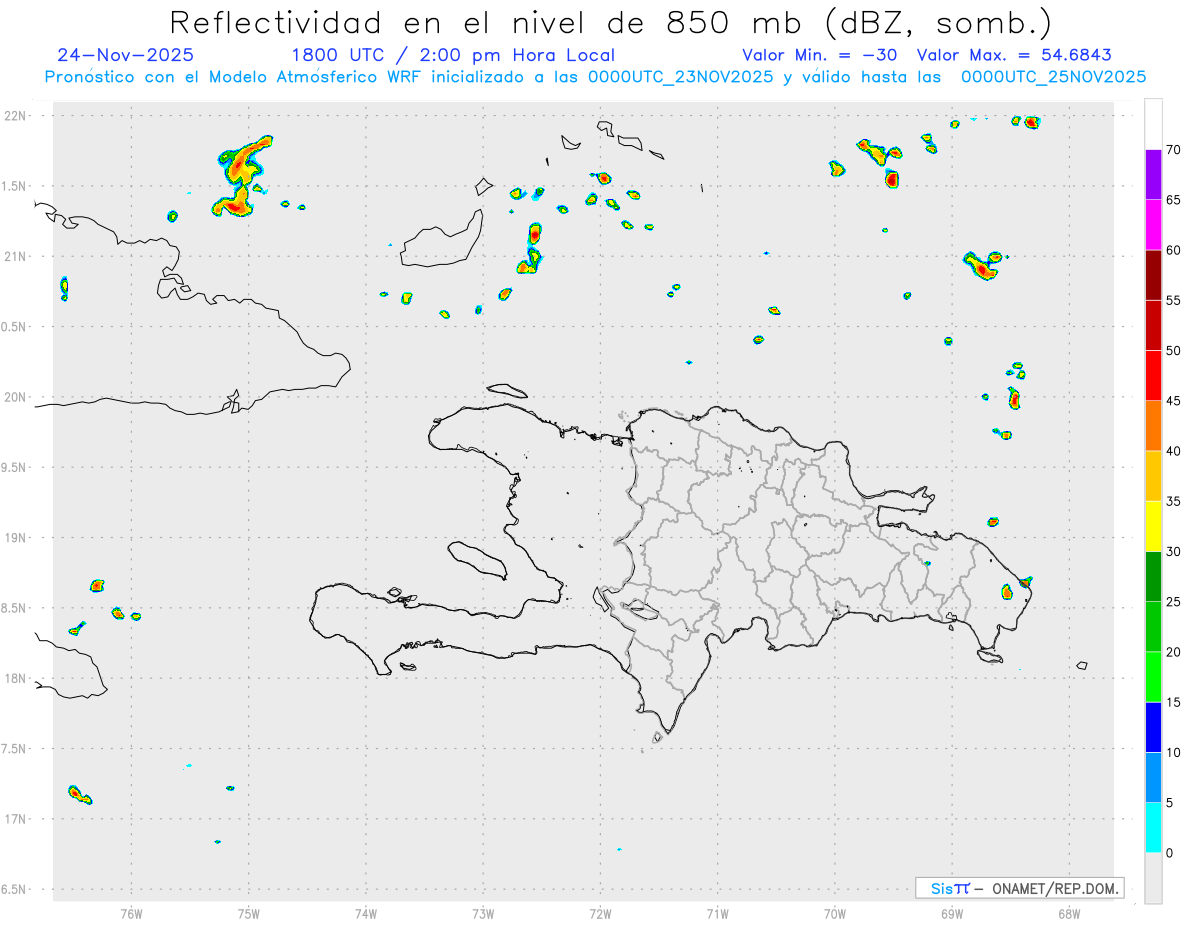Click the '19N' latitude label
This screenshot has width=1200, height=927.
point(16,538)
